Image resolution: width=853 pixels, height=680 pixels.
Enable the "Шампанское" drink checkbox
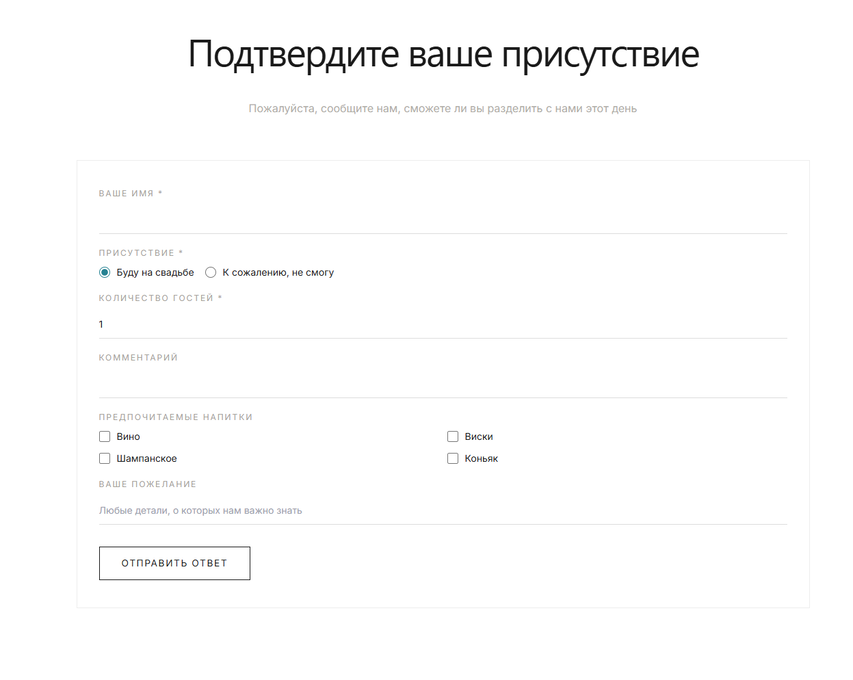tap(105, 459)
